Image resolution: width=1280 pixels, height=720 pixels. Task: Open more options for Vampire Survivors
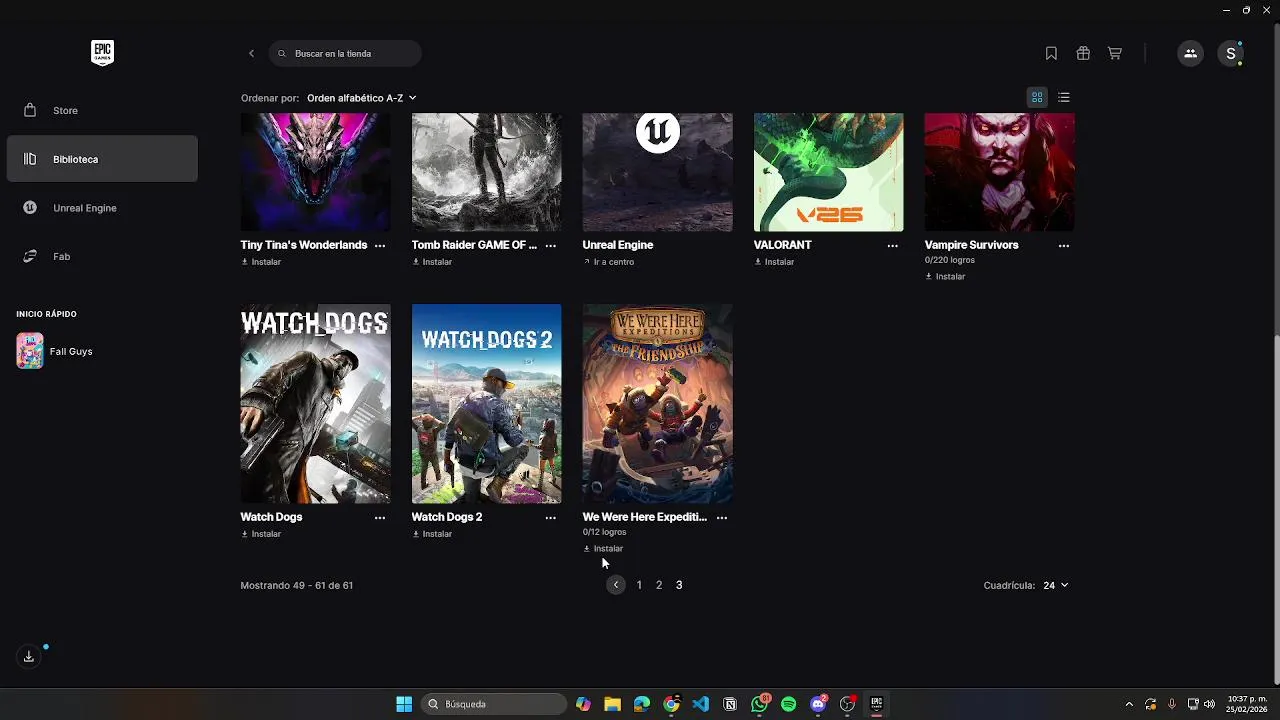[1064, 245]
